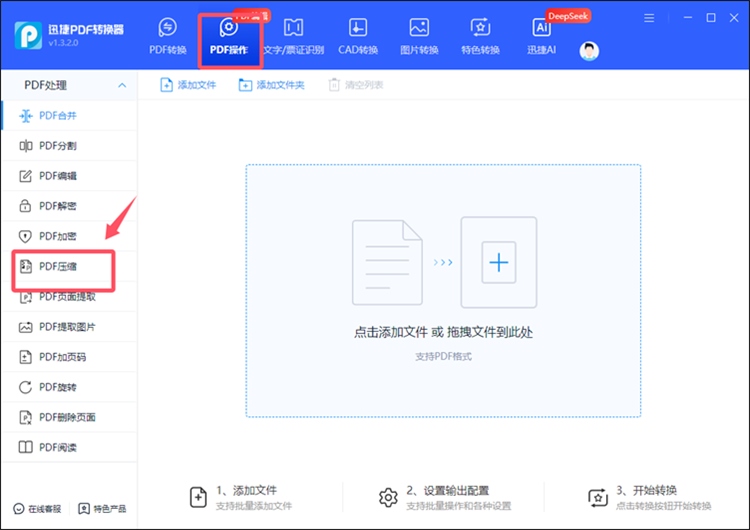The width and height of the screenshot is (750, 530).
Task: Click the PDF处理 section title text
Action: [x=45, y=85]
